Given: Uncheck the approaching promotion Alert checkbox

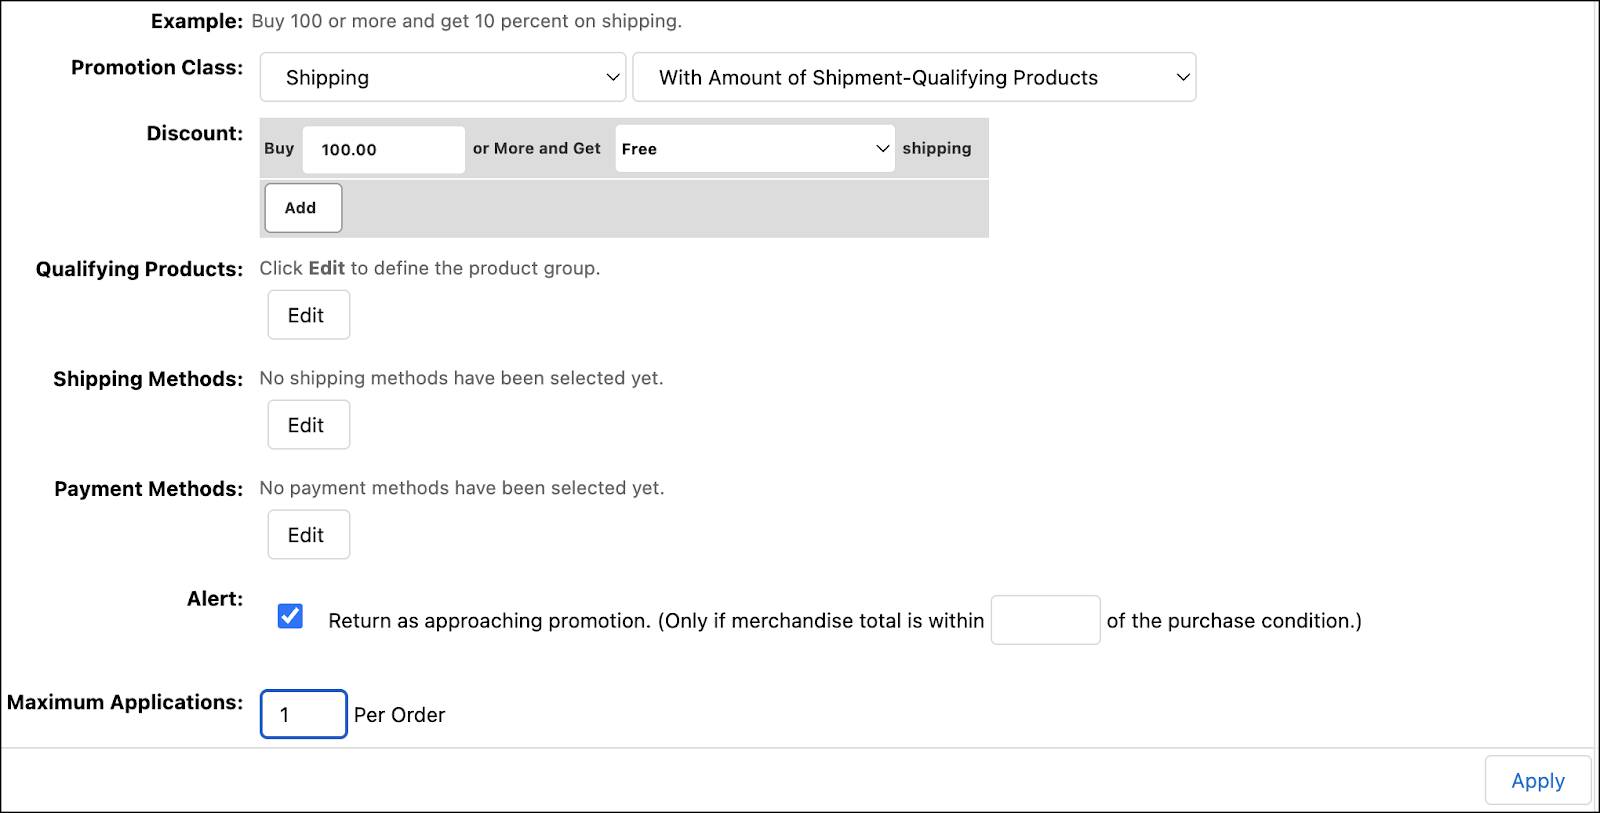Looking at the screenshot, I should [x=290, y=617].
